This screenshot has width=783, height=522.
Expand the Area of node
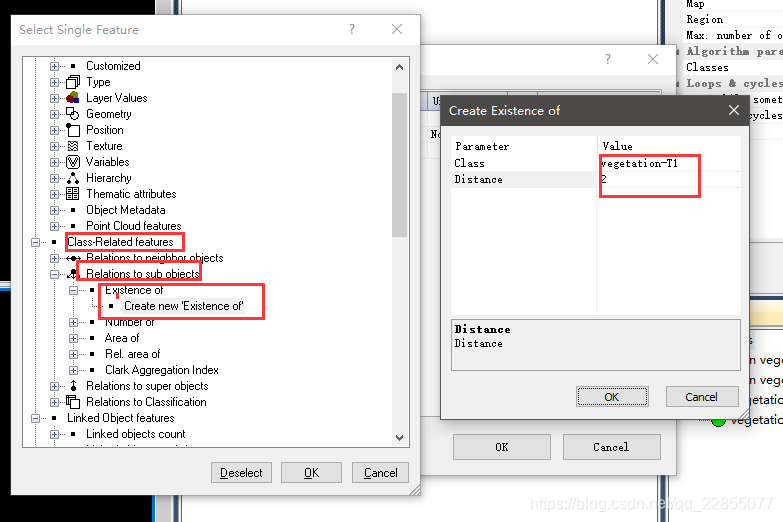coord(73,338)
